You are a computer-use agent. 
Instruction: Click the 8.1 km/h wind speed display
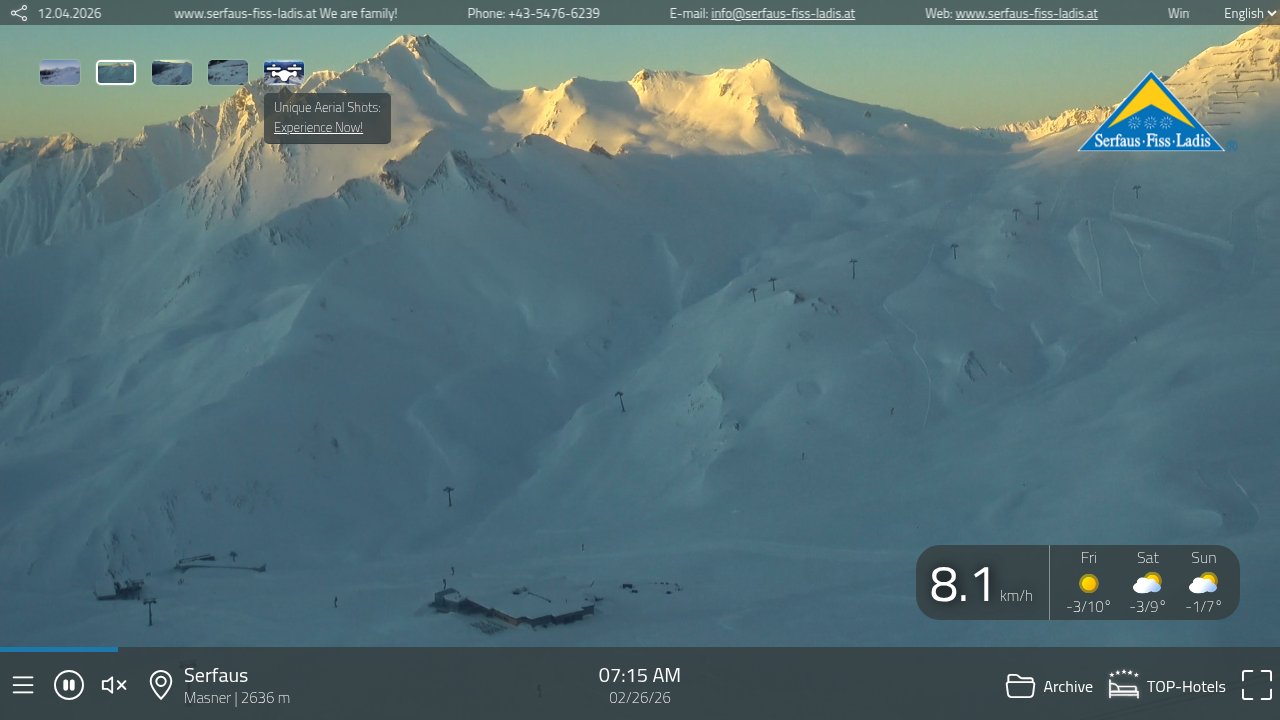[981, 584]
